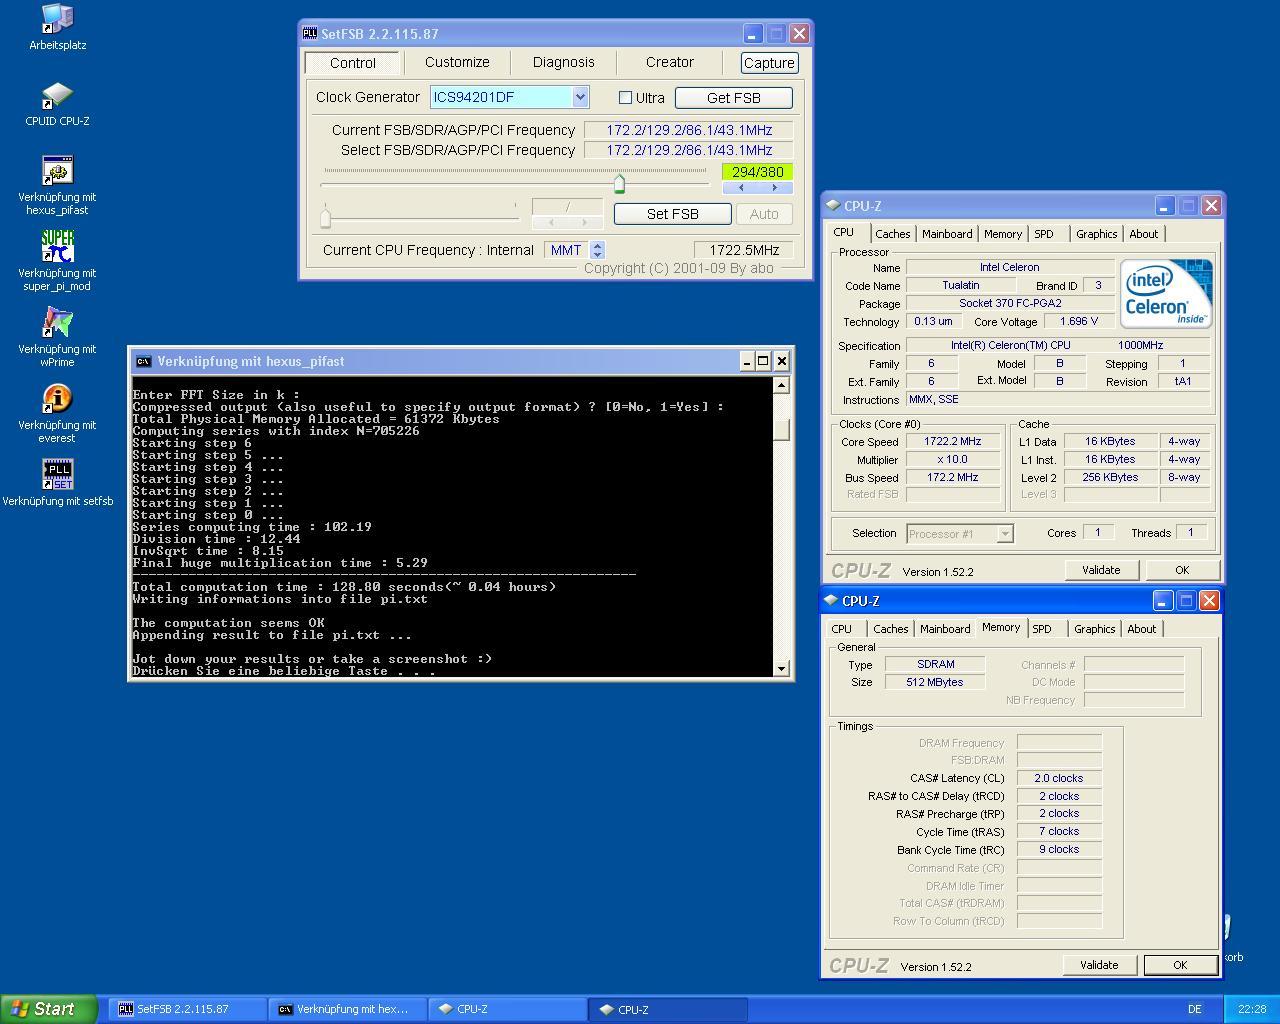Screen dimensions: 1280x1024
Task: Click the lower CPU-Z window title icon
Action: (832, 600)
